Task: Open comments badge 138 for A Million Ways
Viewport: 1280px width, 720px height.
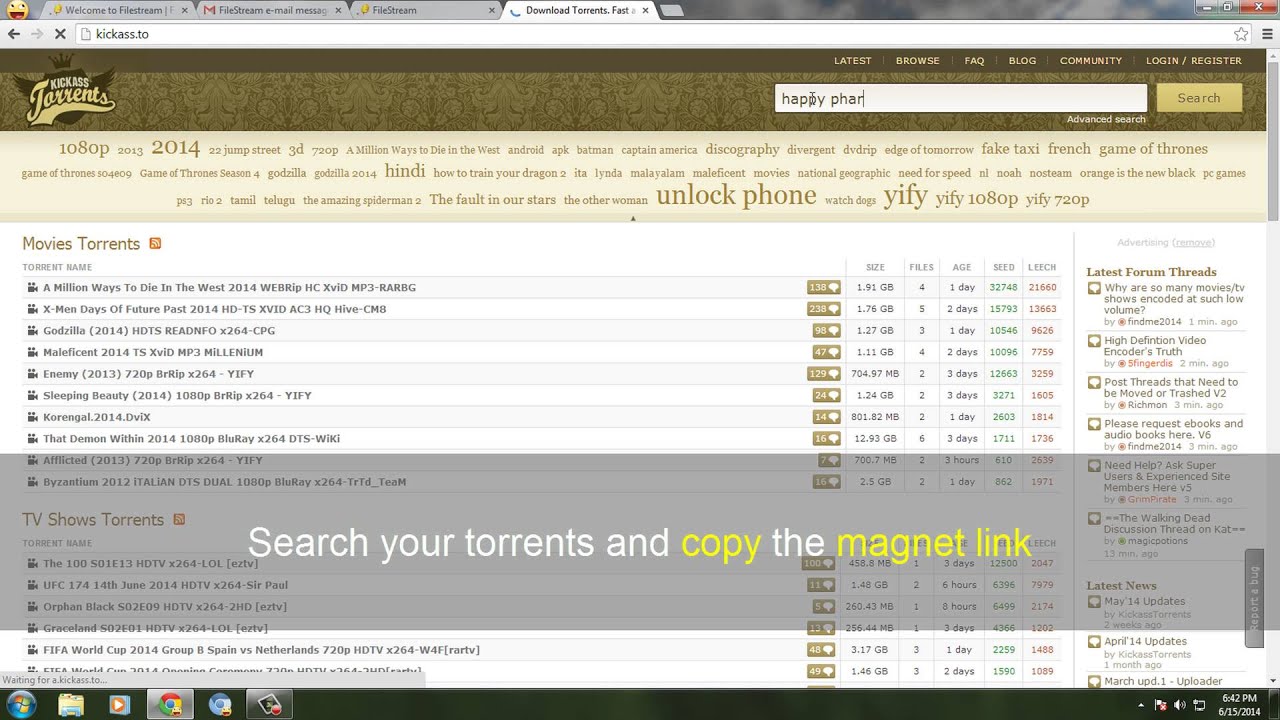Action: click(824, 288)
